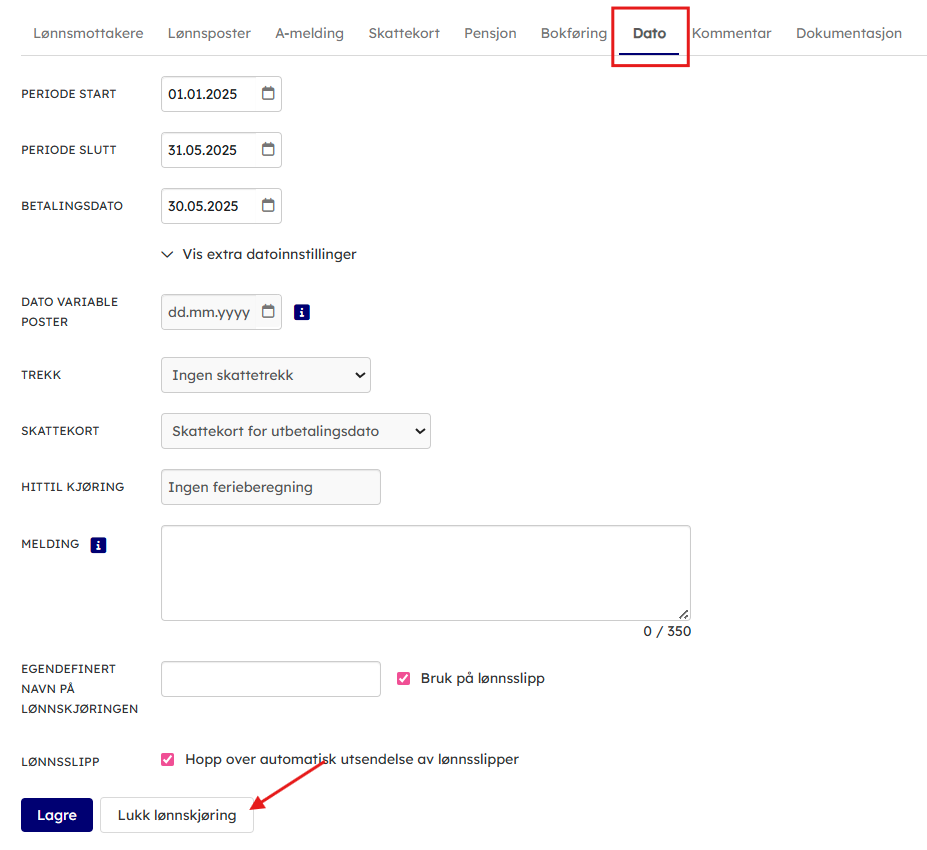Go to the Bokføring tab
This screenshot has width=927, height=850.
tap(573, 33)
